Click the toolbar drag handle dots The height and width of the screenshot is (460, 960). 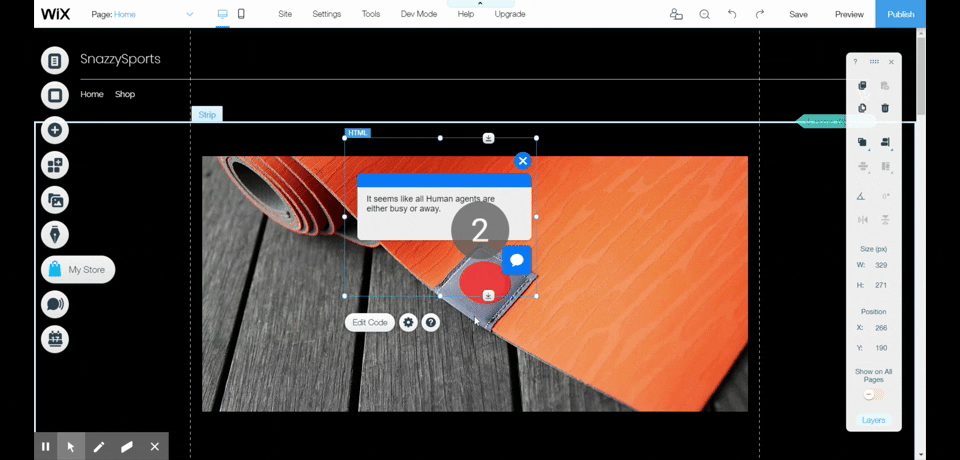click(x=874, y=62)
